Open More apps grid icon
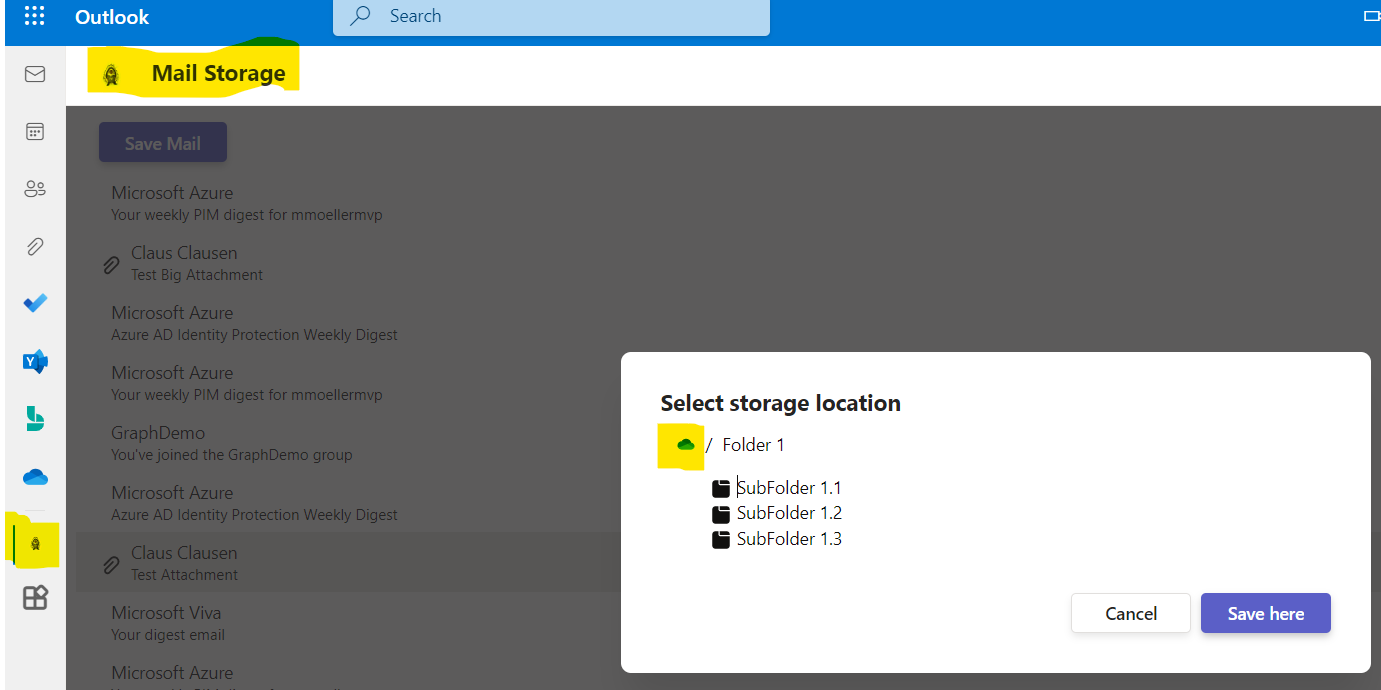 tap(35, 598)
